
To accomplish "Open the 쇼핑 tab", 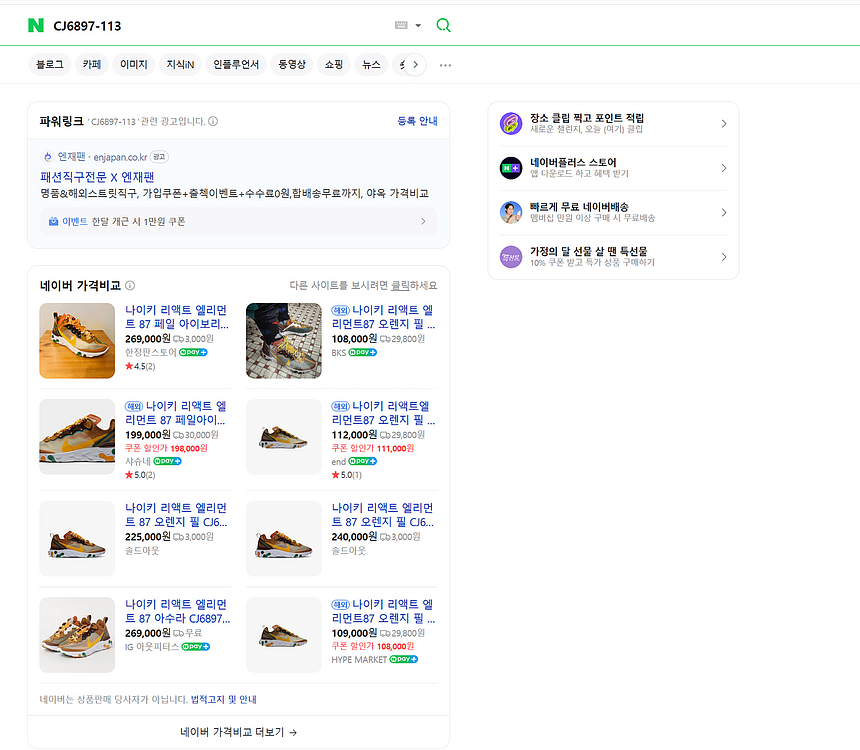I will coord(333,65).
